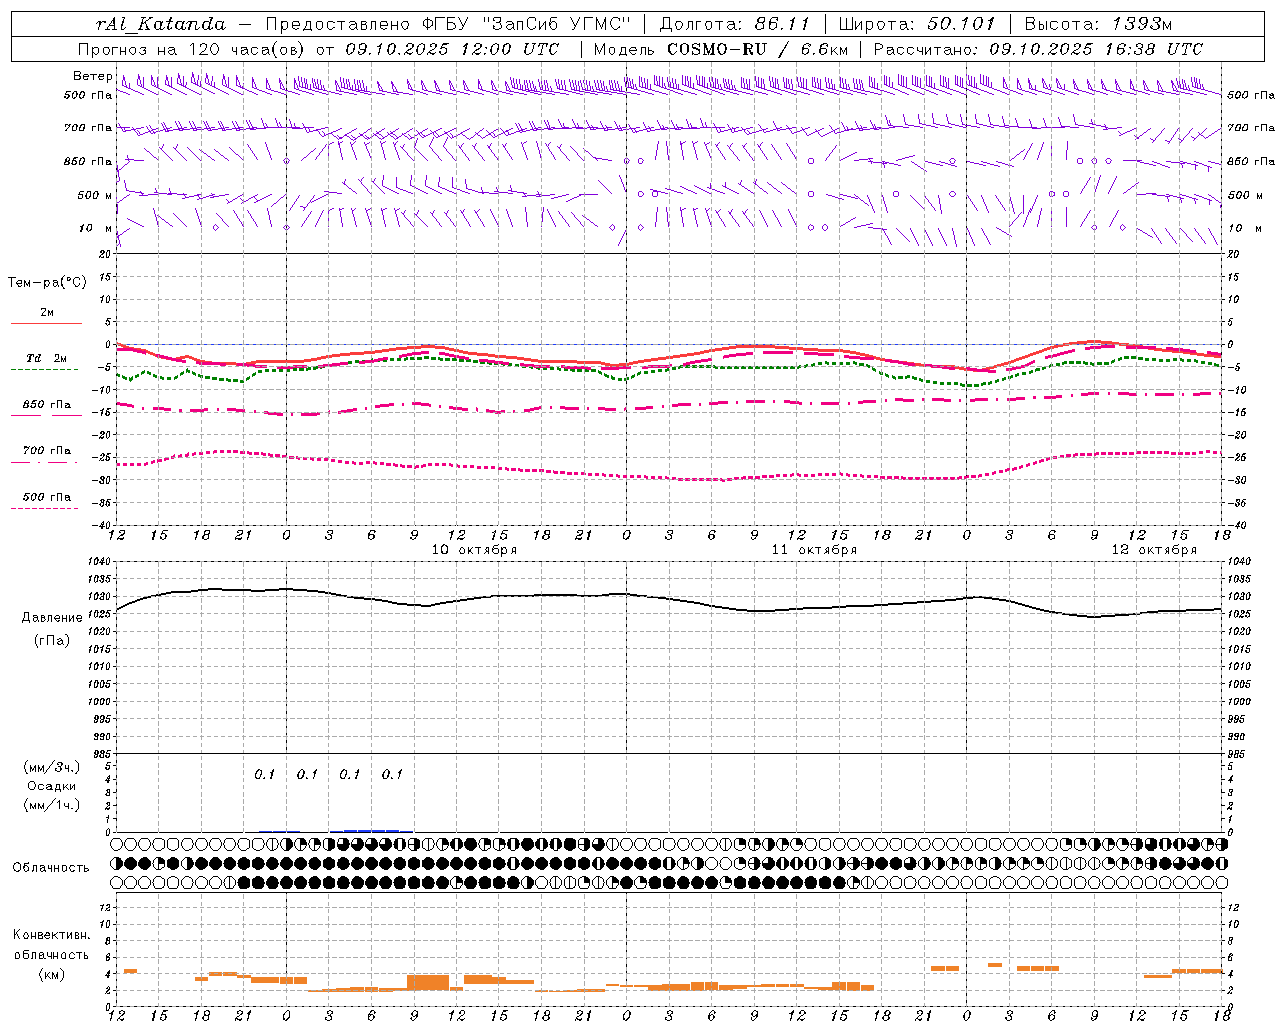
Task: Click the 500 м wind level label at left
Action: [95, 195]
